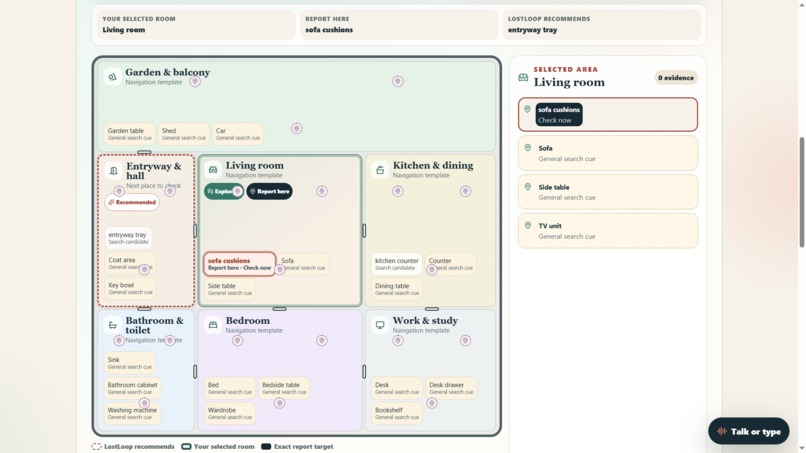
Task: Click the map pin marker right of the Car cue
Action: pyautogui.click(x=297, y=129)
